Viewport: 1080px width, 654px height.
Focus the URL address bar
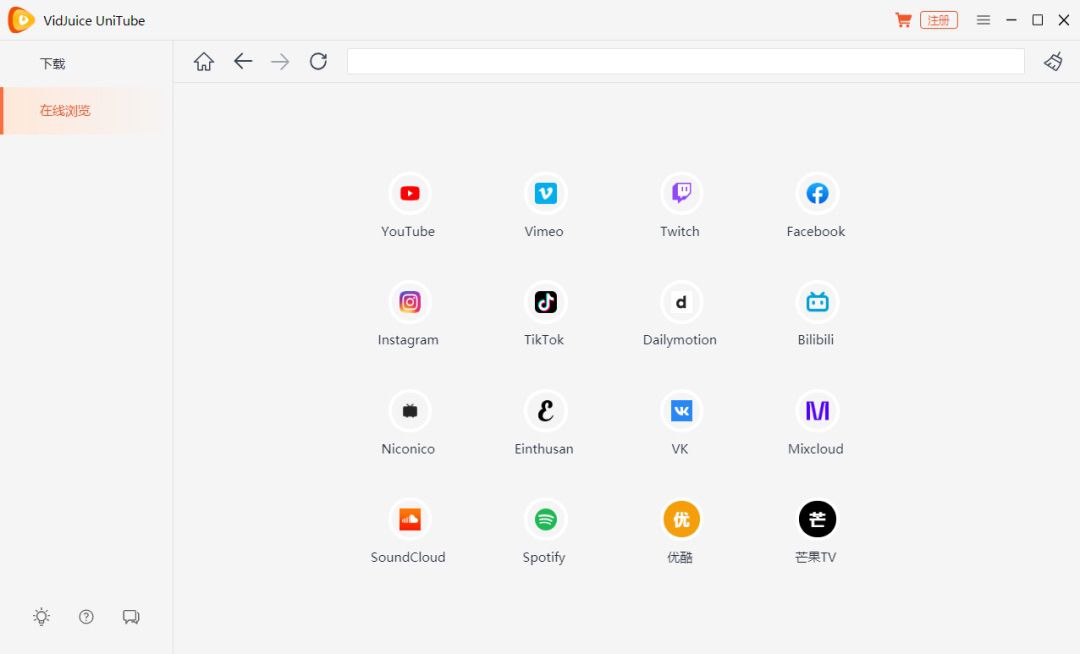coord(685,61)
